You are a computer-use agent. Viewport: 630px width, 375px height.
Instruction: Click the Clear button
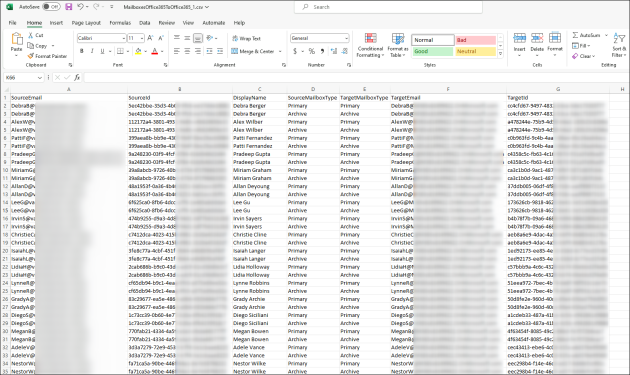[x=583, y=56]
